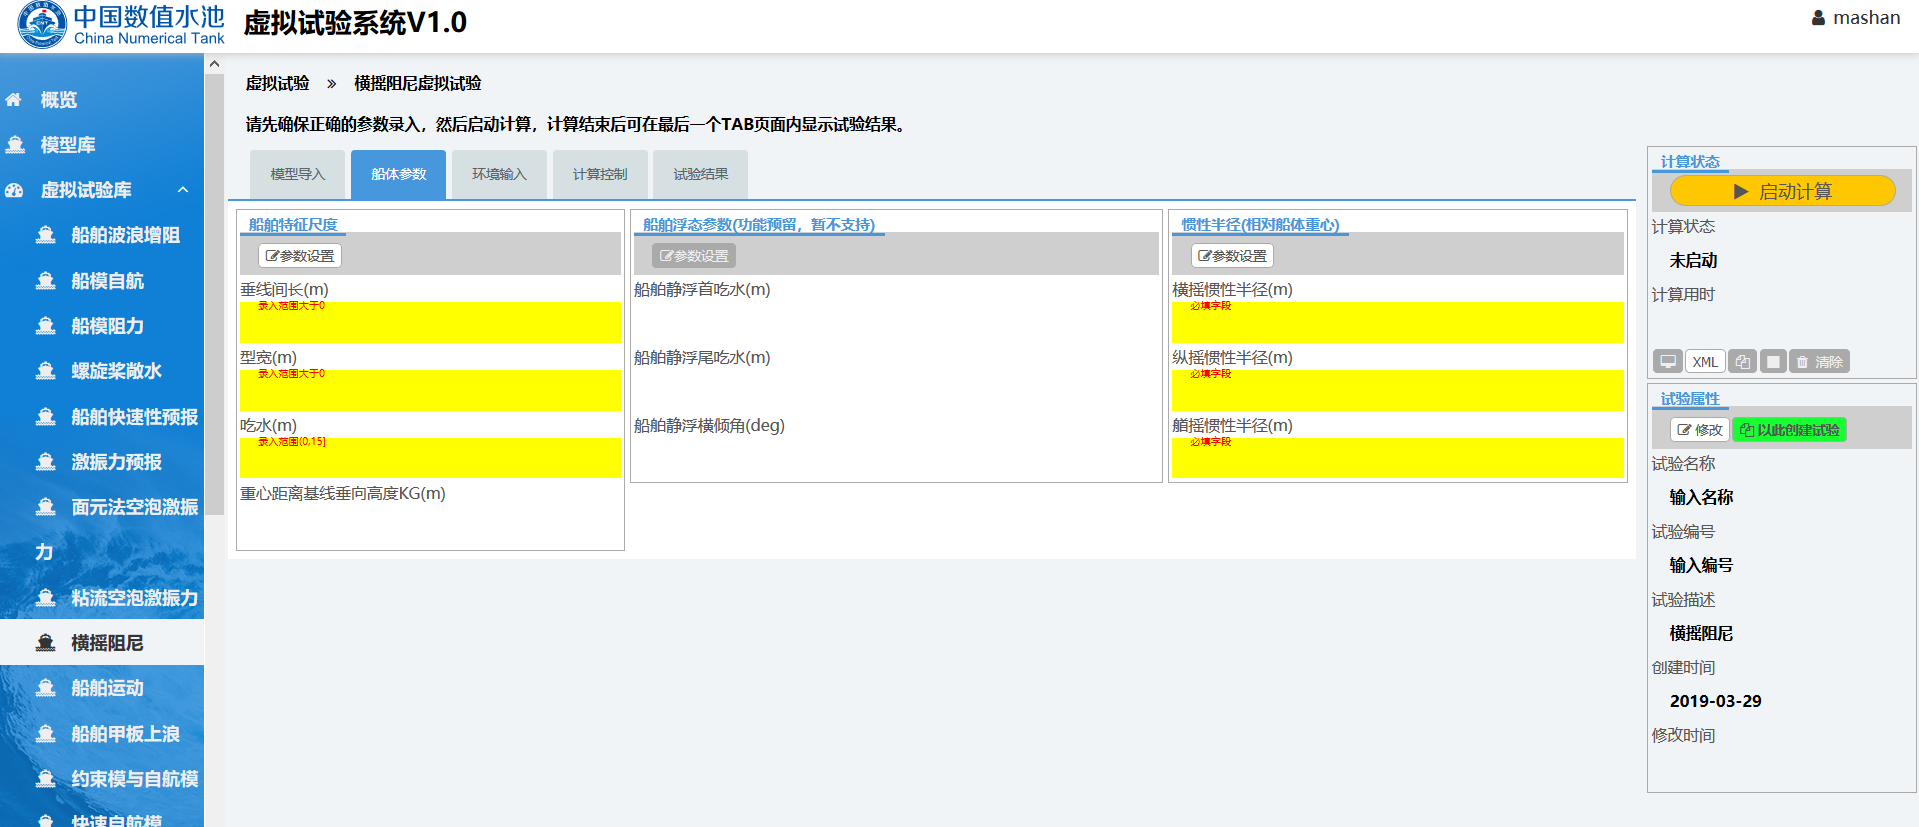The width and height of the screenshot is (1919, 827).
Task: Click 参数设置 under 船舶特征尺度
Action: pos(300,256)
